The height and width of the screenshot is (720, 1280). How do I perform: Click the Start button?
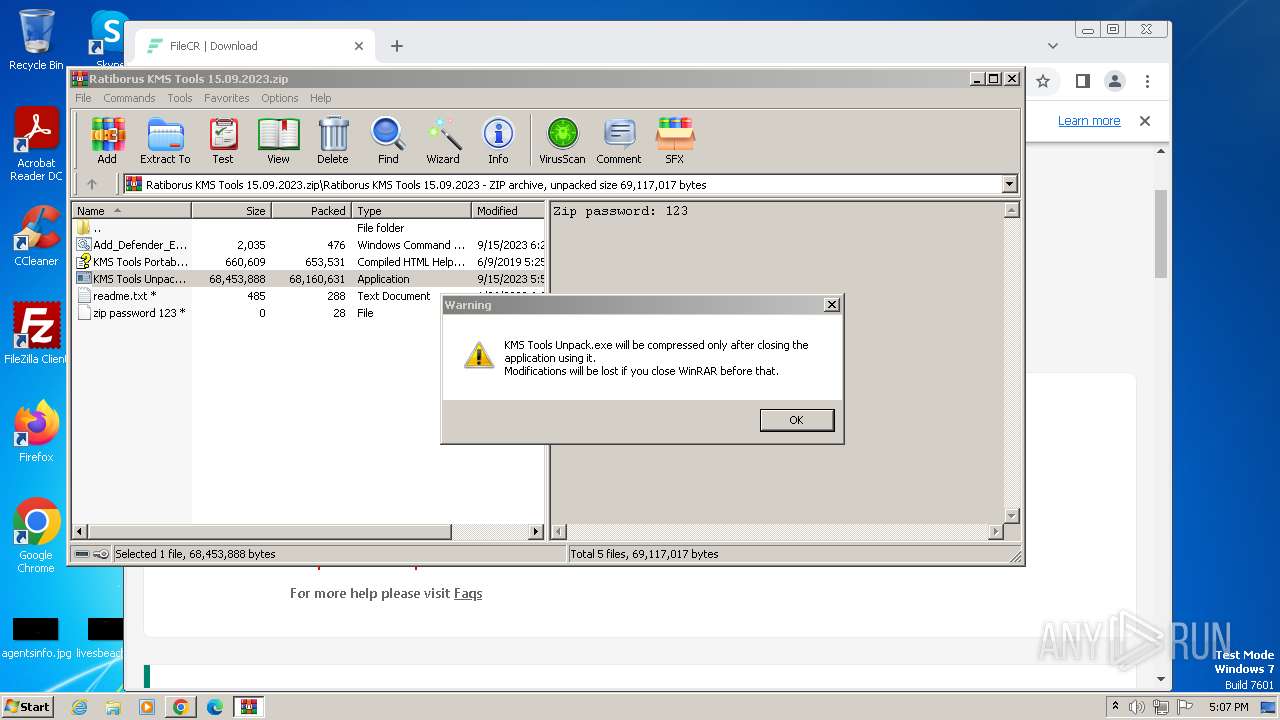27,706
